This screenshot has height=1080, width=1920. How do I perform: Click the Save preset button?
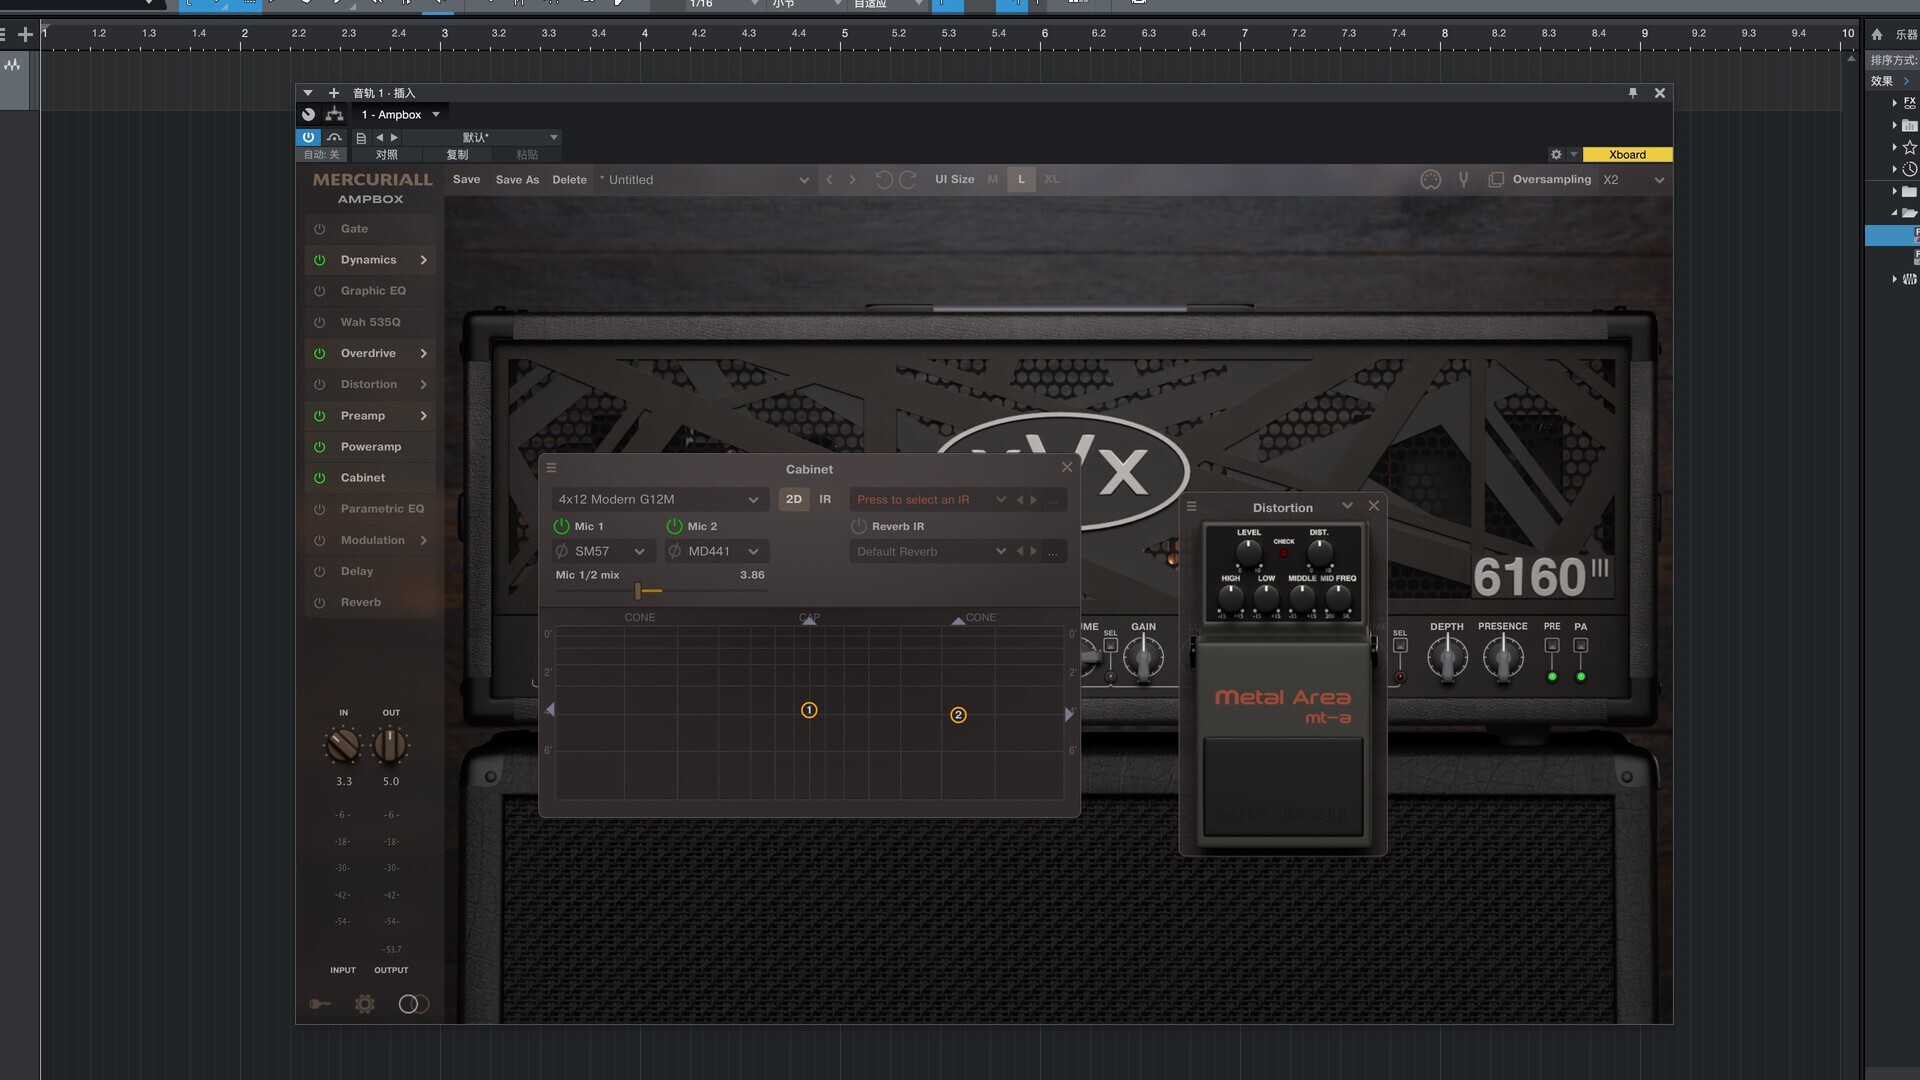[466, 180]
